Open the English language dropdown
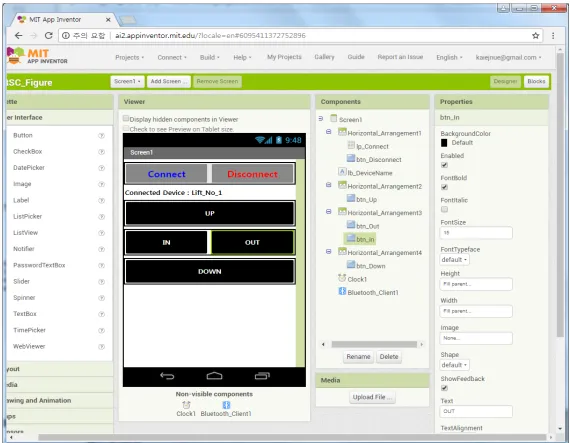Viewport: 570px width, 443px height. click(449, 57)
